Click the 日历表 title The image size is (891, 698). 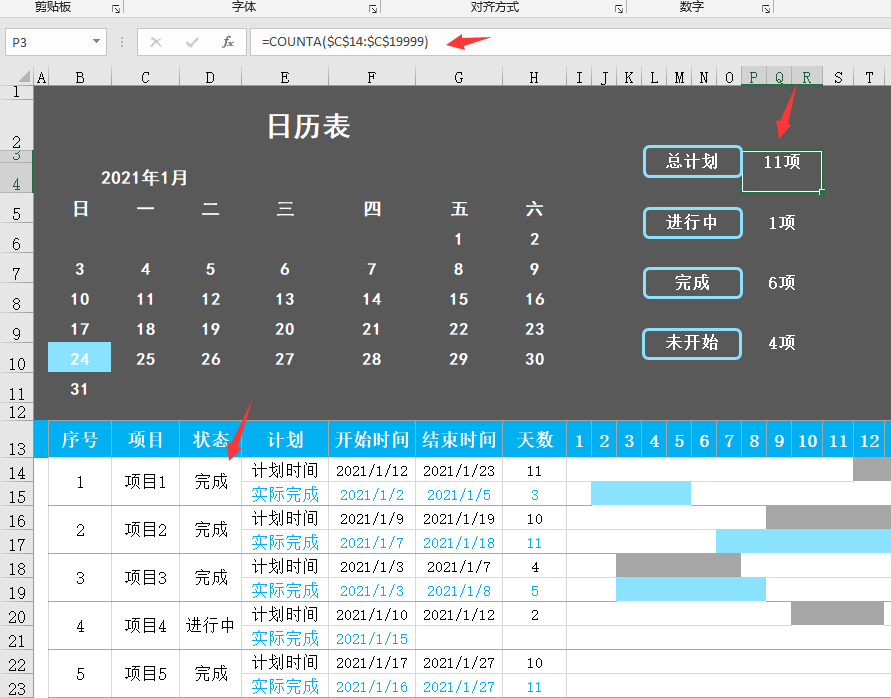tap(309, 126)
